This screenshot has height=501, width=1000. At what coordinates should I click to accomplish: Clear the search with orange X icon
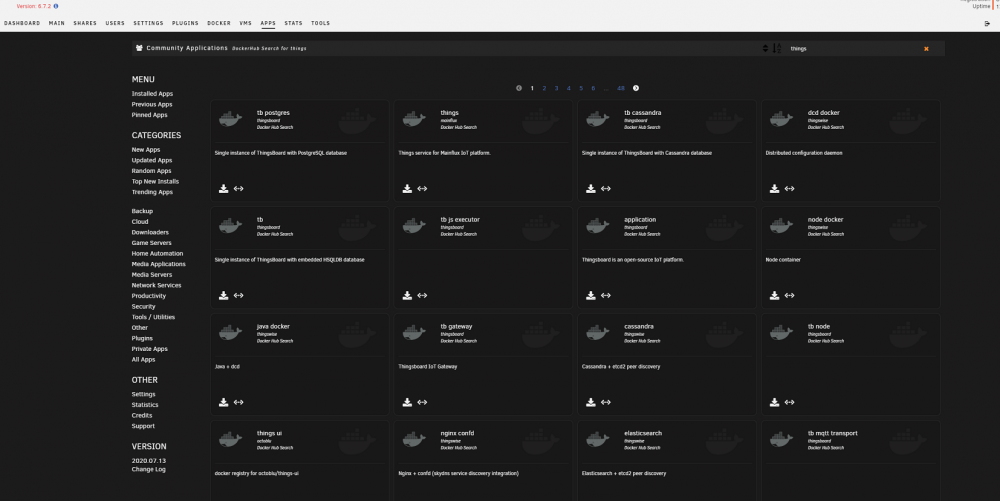tap(926, 49)
